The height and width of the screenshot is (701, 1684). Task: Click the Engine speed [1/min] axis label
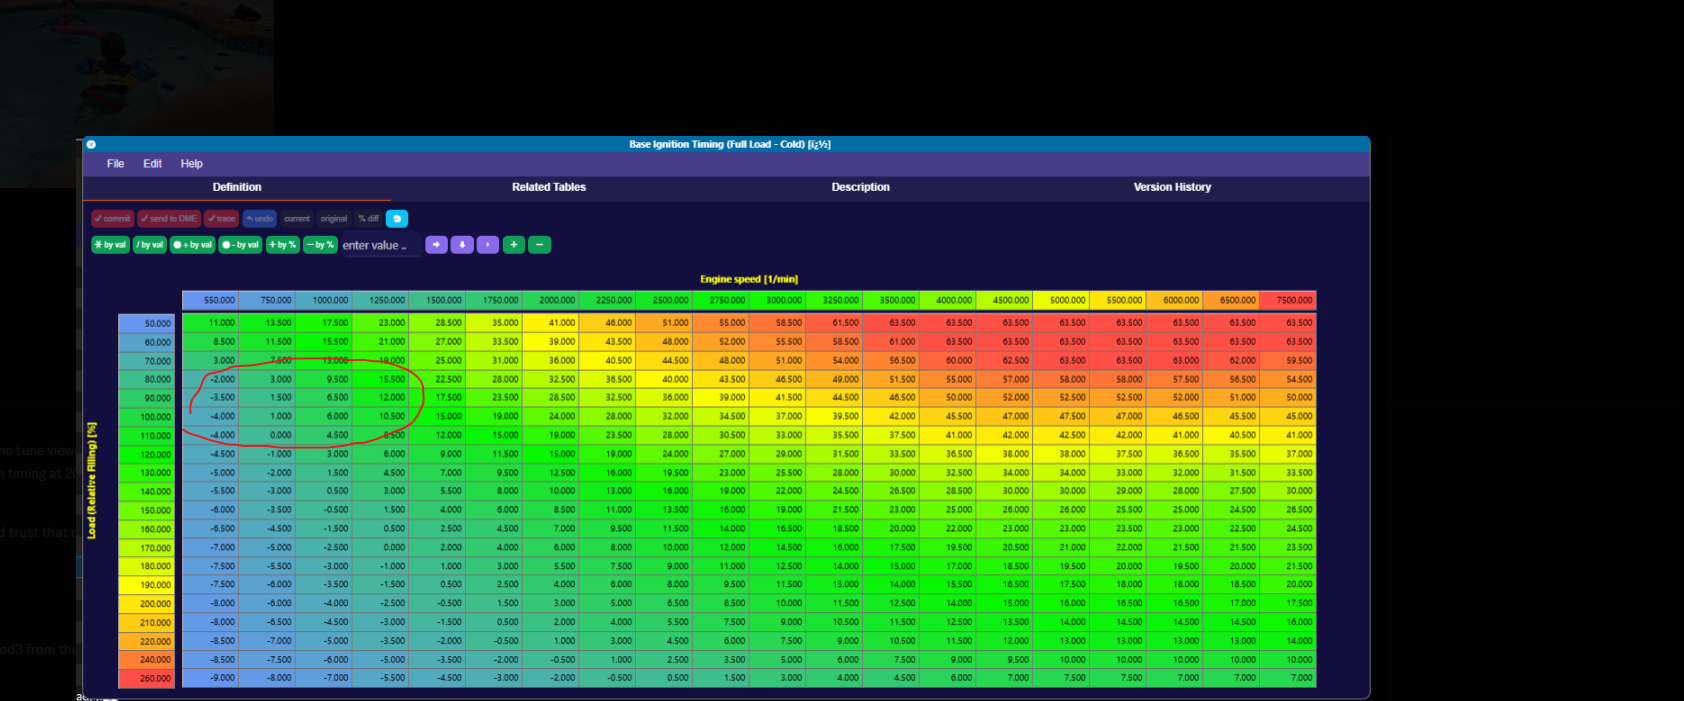[x=749, y=279]
